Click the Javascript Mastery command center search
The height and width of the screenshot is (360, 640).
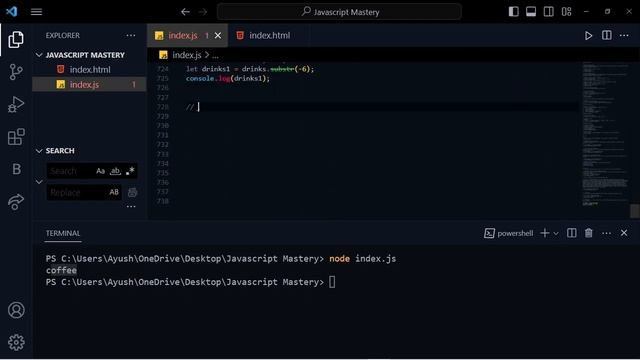point(339,12)
